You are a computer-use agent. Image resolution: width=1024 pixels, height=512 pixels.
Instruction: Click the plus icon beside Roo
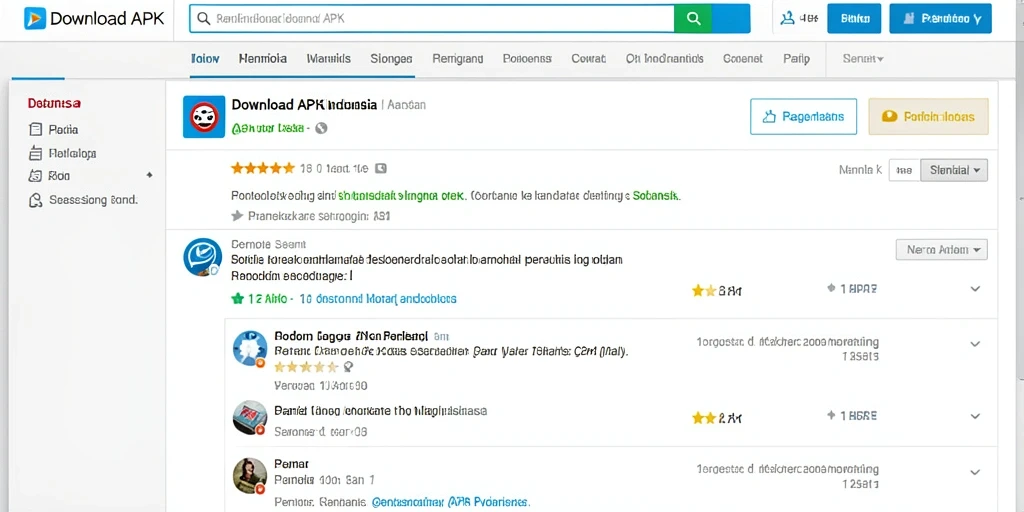coord(150,175)
